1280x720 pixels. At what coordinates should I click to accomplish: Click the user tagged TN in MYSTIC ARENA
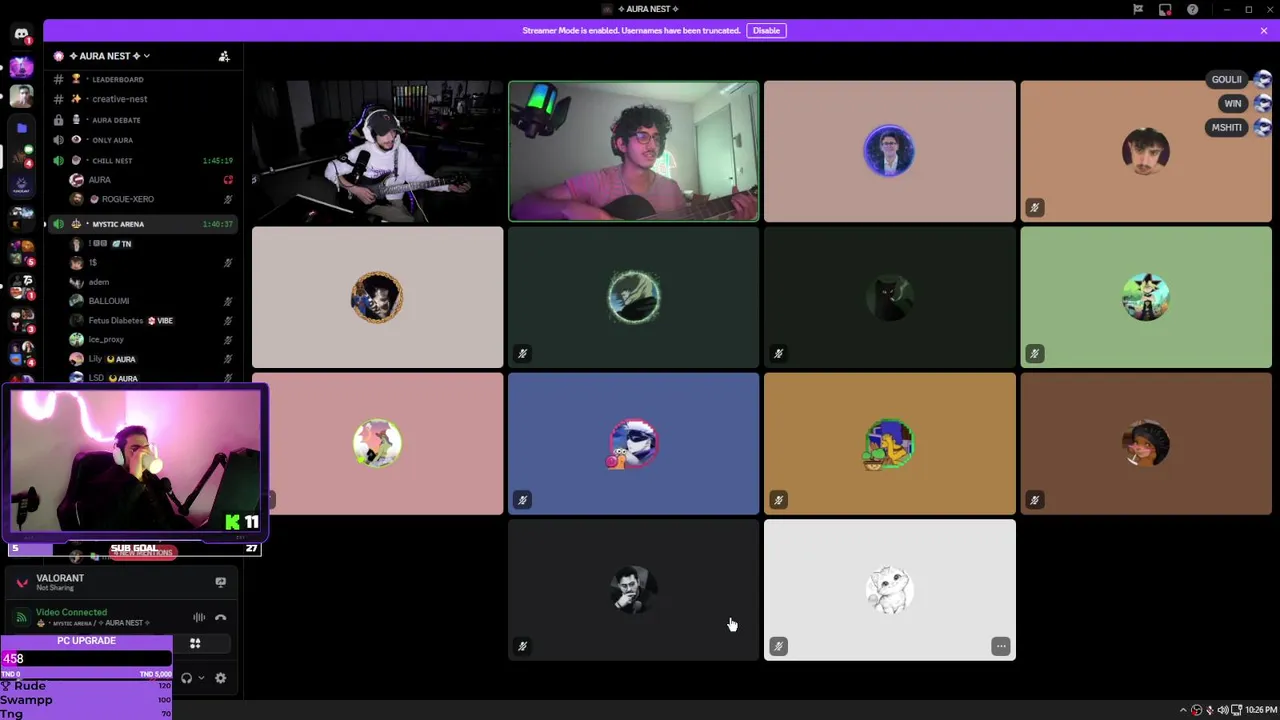[152, 243]
